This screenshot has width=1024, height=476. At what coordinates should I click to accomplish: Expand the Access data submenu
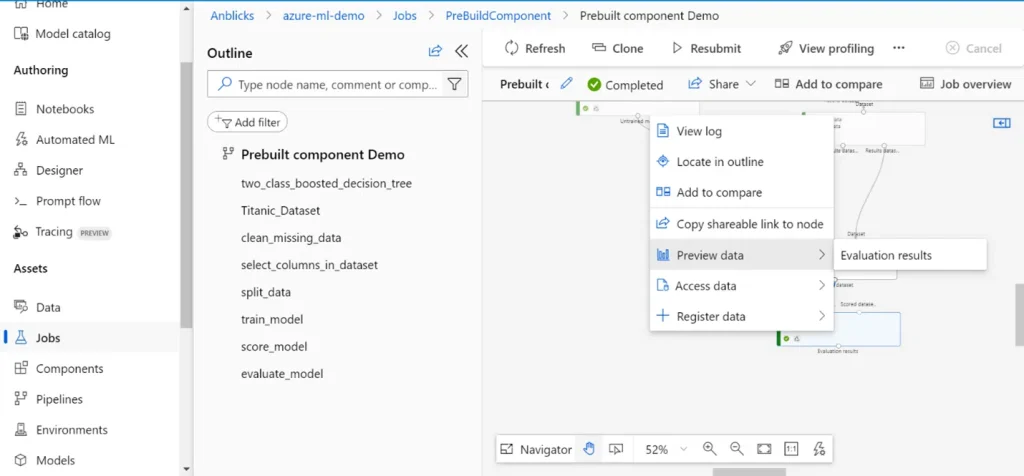(x=741, y=286)
